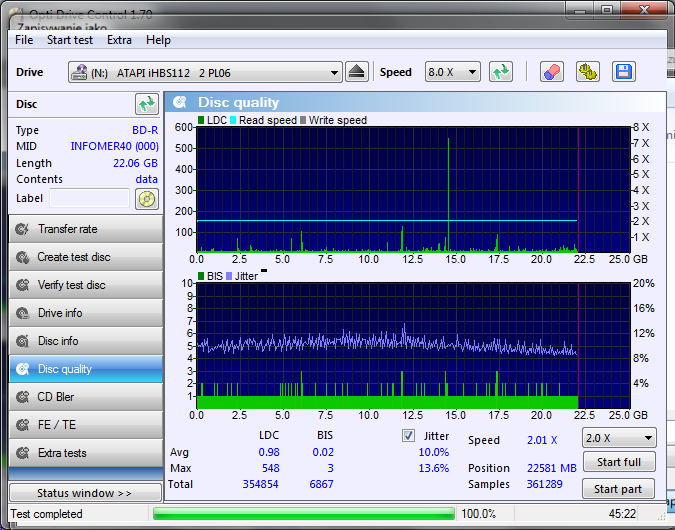This screenshot has height=530, width=675.
Task: Click into the disc Label input field
Action: click(x=89, y=198)
